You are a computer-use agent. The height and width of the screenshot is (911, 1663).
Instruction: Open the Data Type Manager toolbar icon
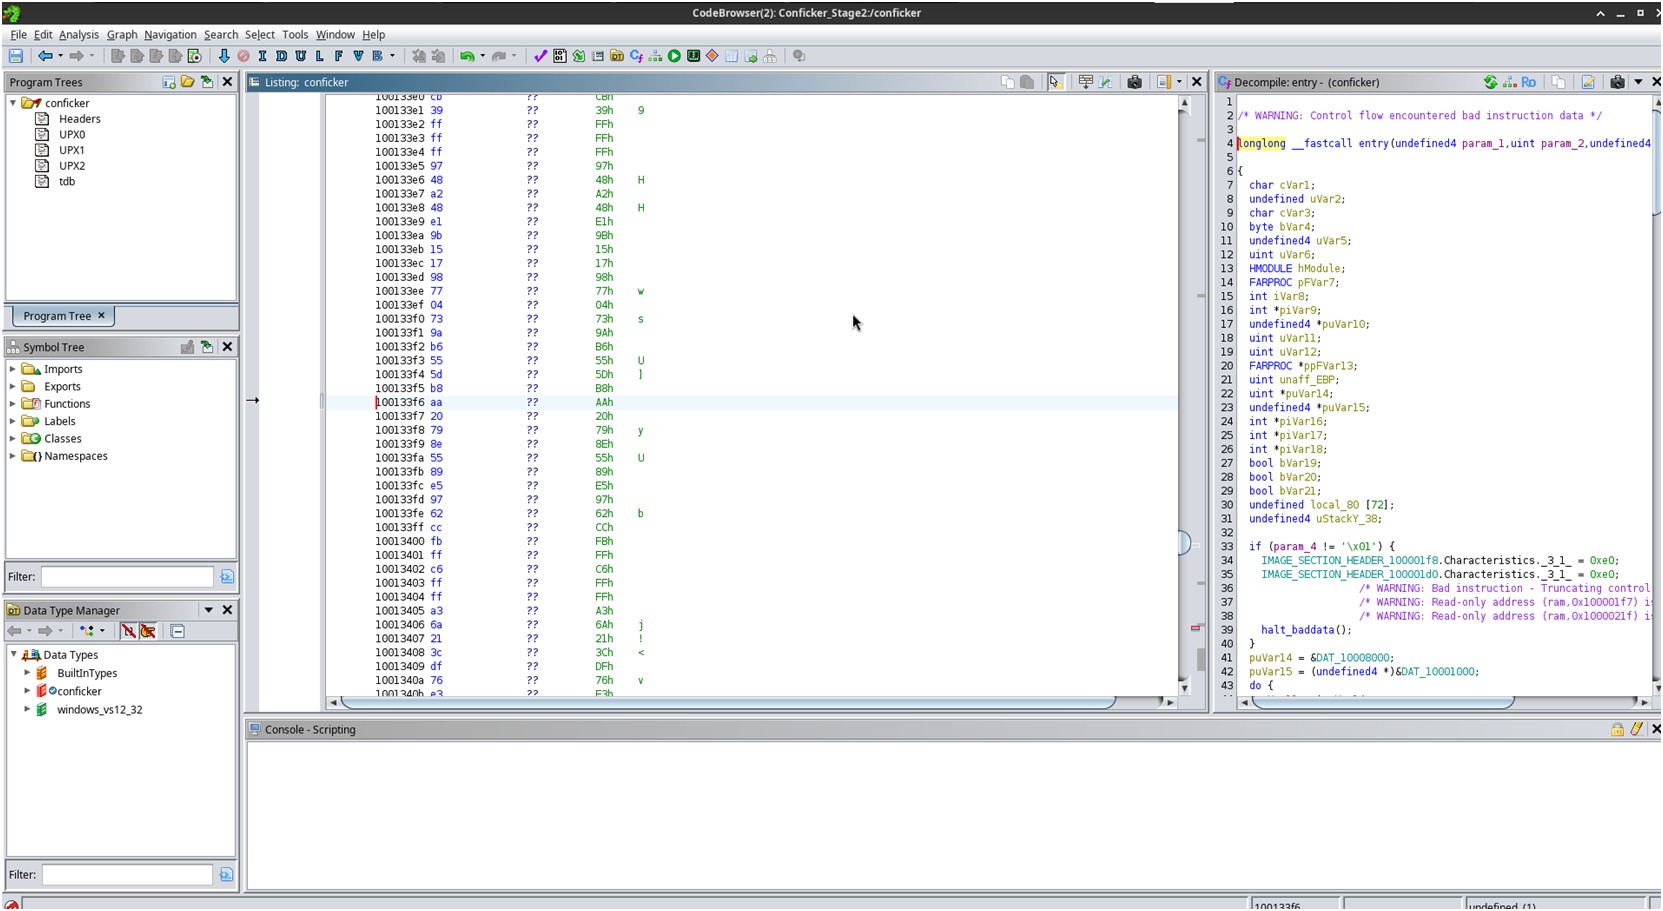click(x=617, y=56)
